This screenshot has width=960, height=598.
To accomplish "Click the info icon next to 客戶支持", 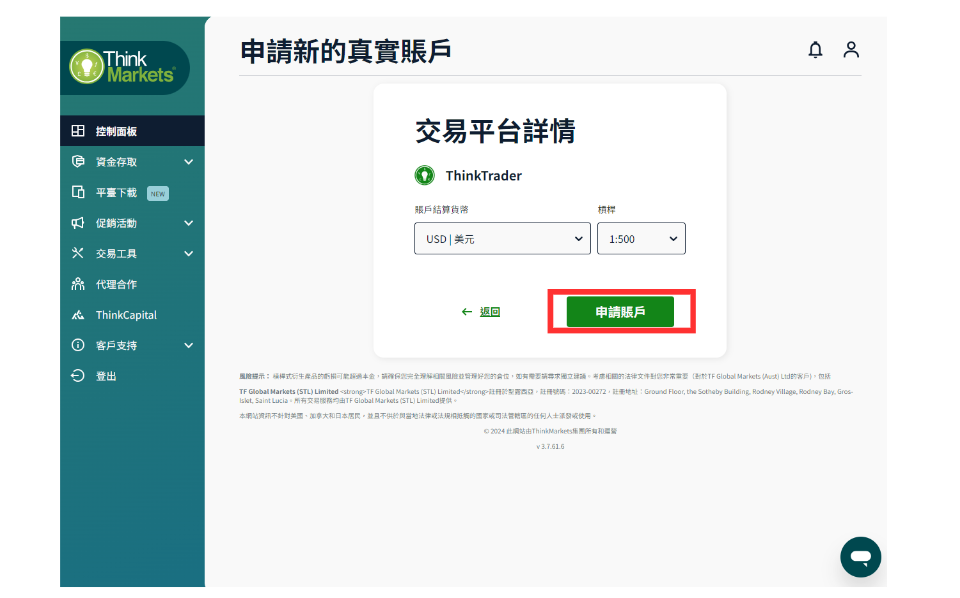I will (78, 345).
